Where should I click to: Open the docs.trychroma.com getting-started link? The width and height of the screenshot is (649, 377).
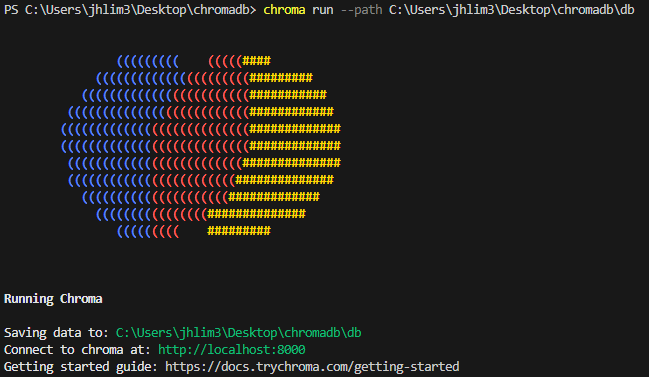tap(312, 367)
